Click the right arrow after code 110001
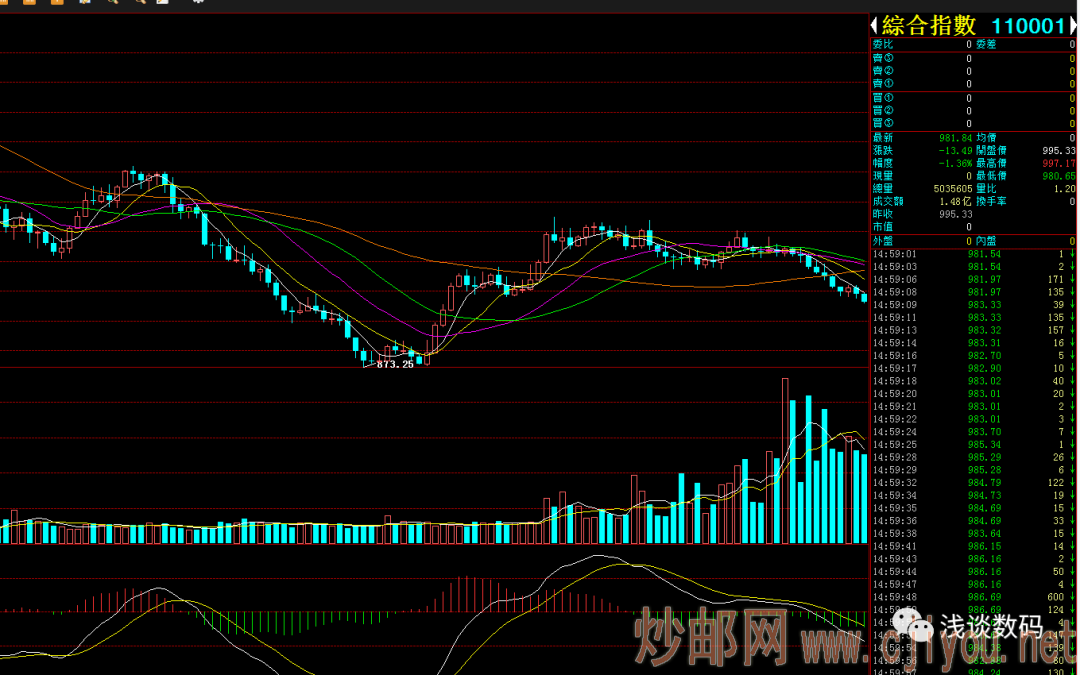This screenshot has width=1080, height=675. pyautogui.click(x=1073, y=26)
